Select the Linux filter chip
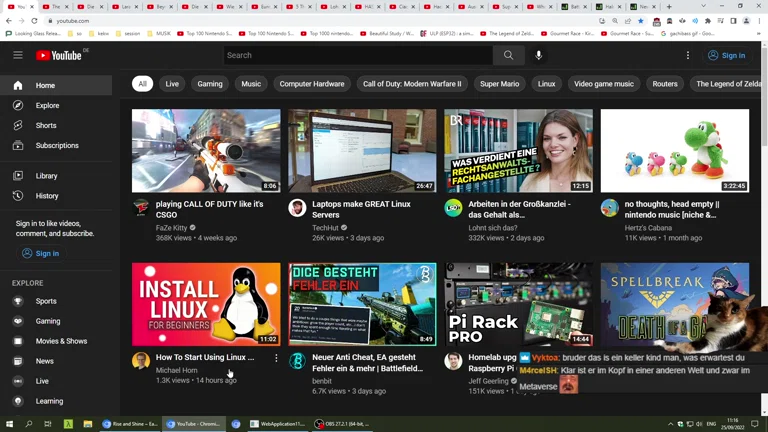 coord(546,84)
